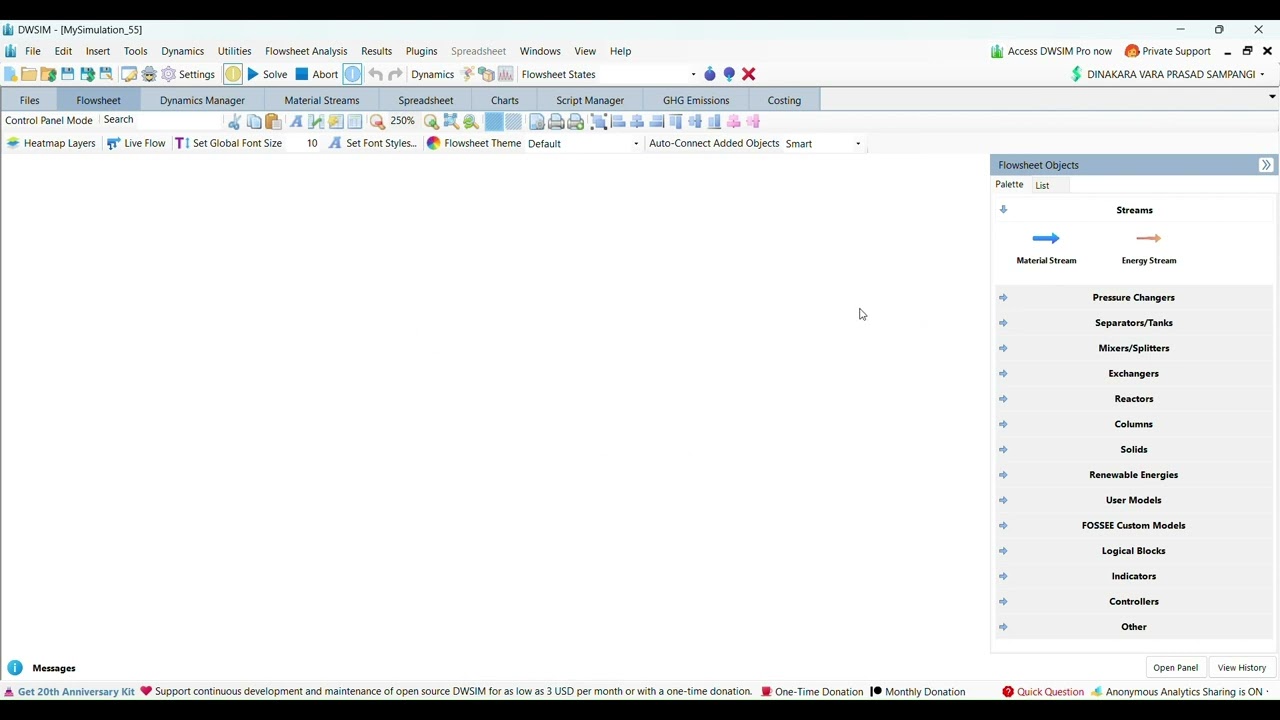Toggle Heatmap Layers display

pos(51,143)
